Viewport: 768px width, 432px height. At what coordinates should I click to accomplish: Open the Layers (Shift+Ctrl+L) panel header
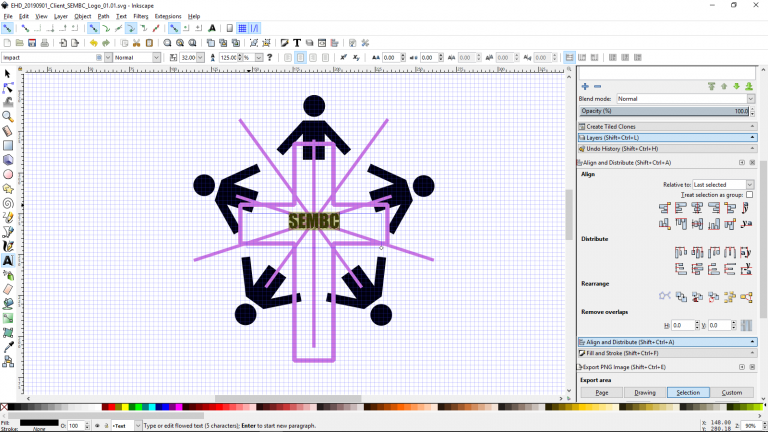[668, 138]
